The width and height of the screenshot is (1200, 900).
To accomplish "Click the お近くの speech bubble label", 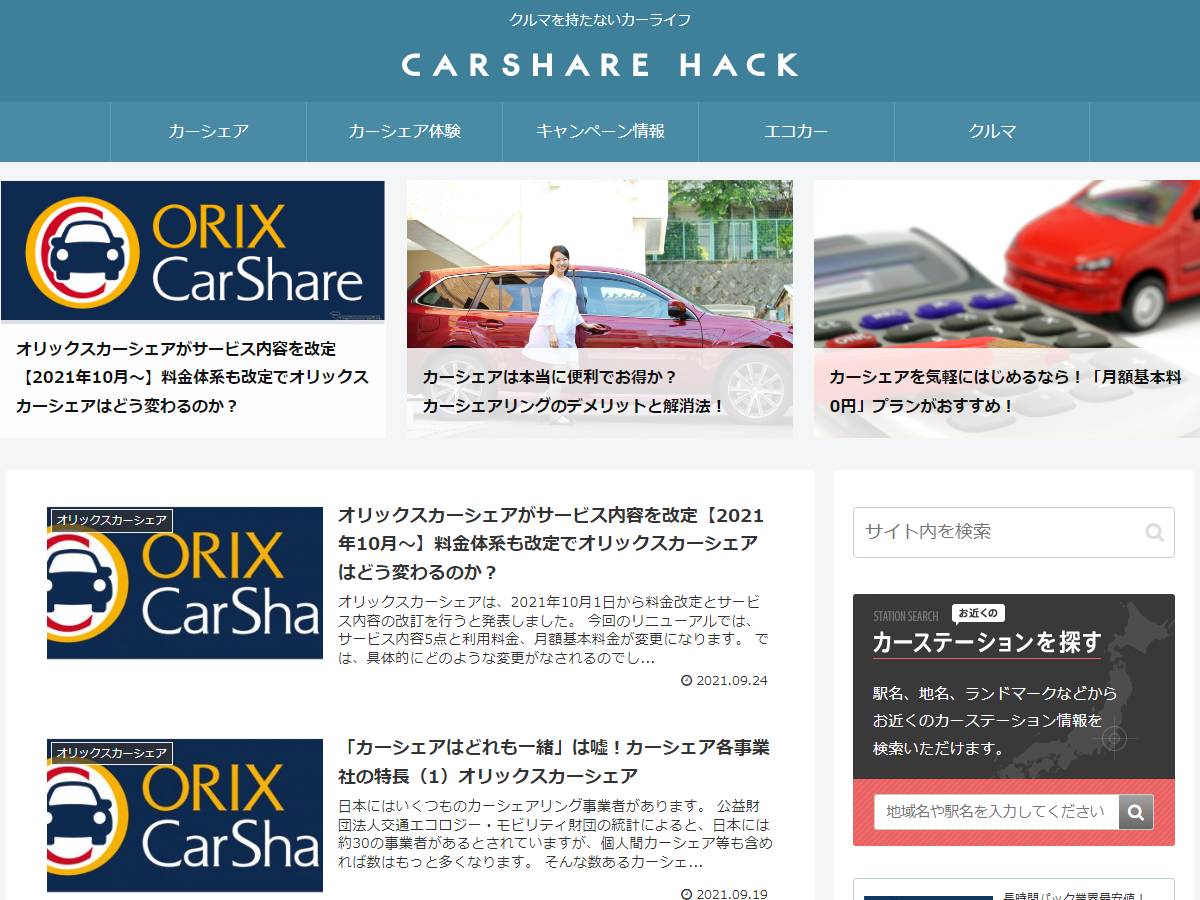I will [x=978, y=613].
